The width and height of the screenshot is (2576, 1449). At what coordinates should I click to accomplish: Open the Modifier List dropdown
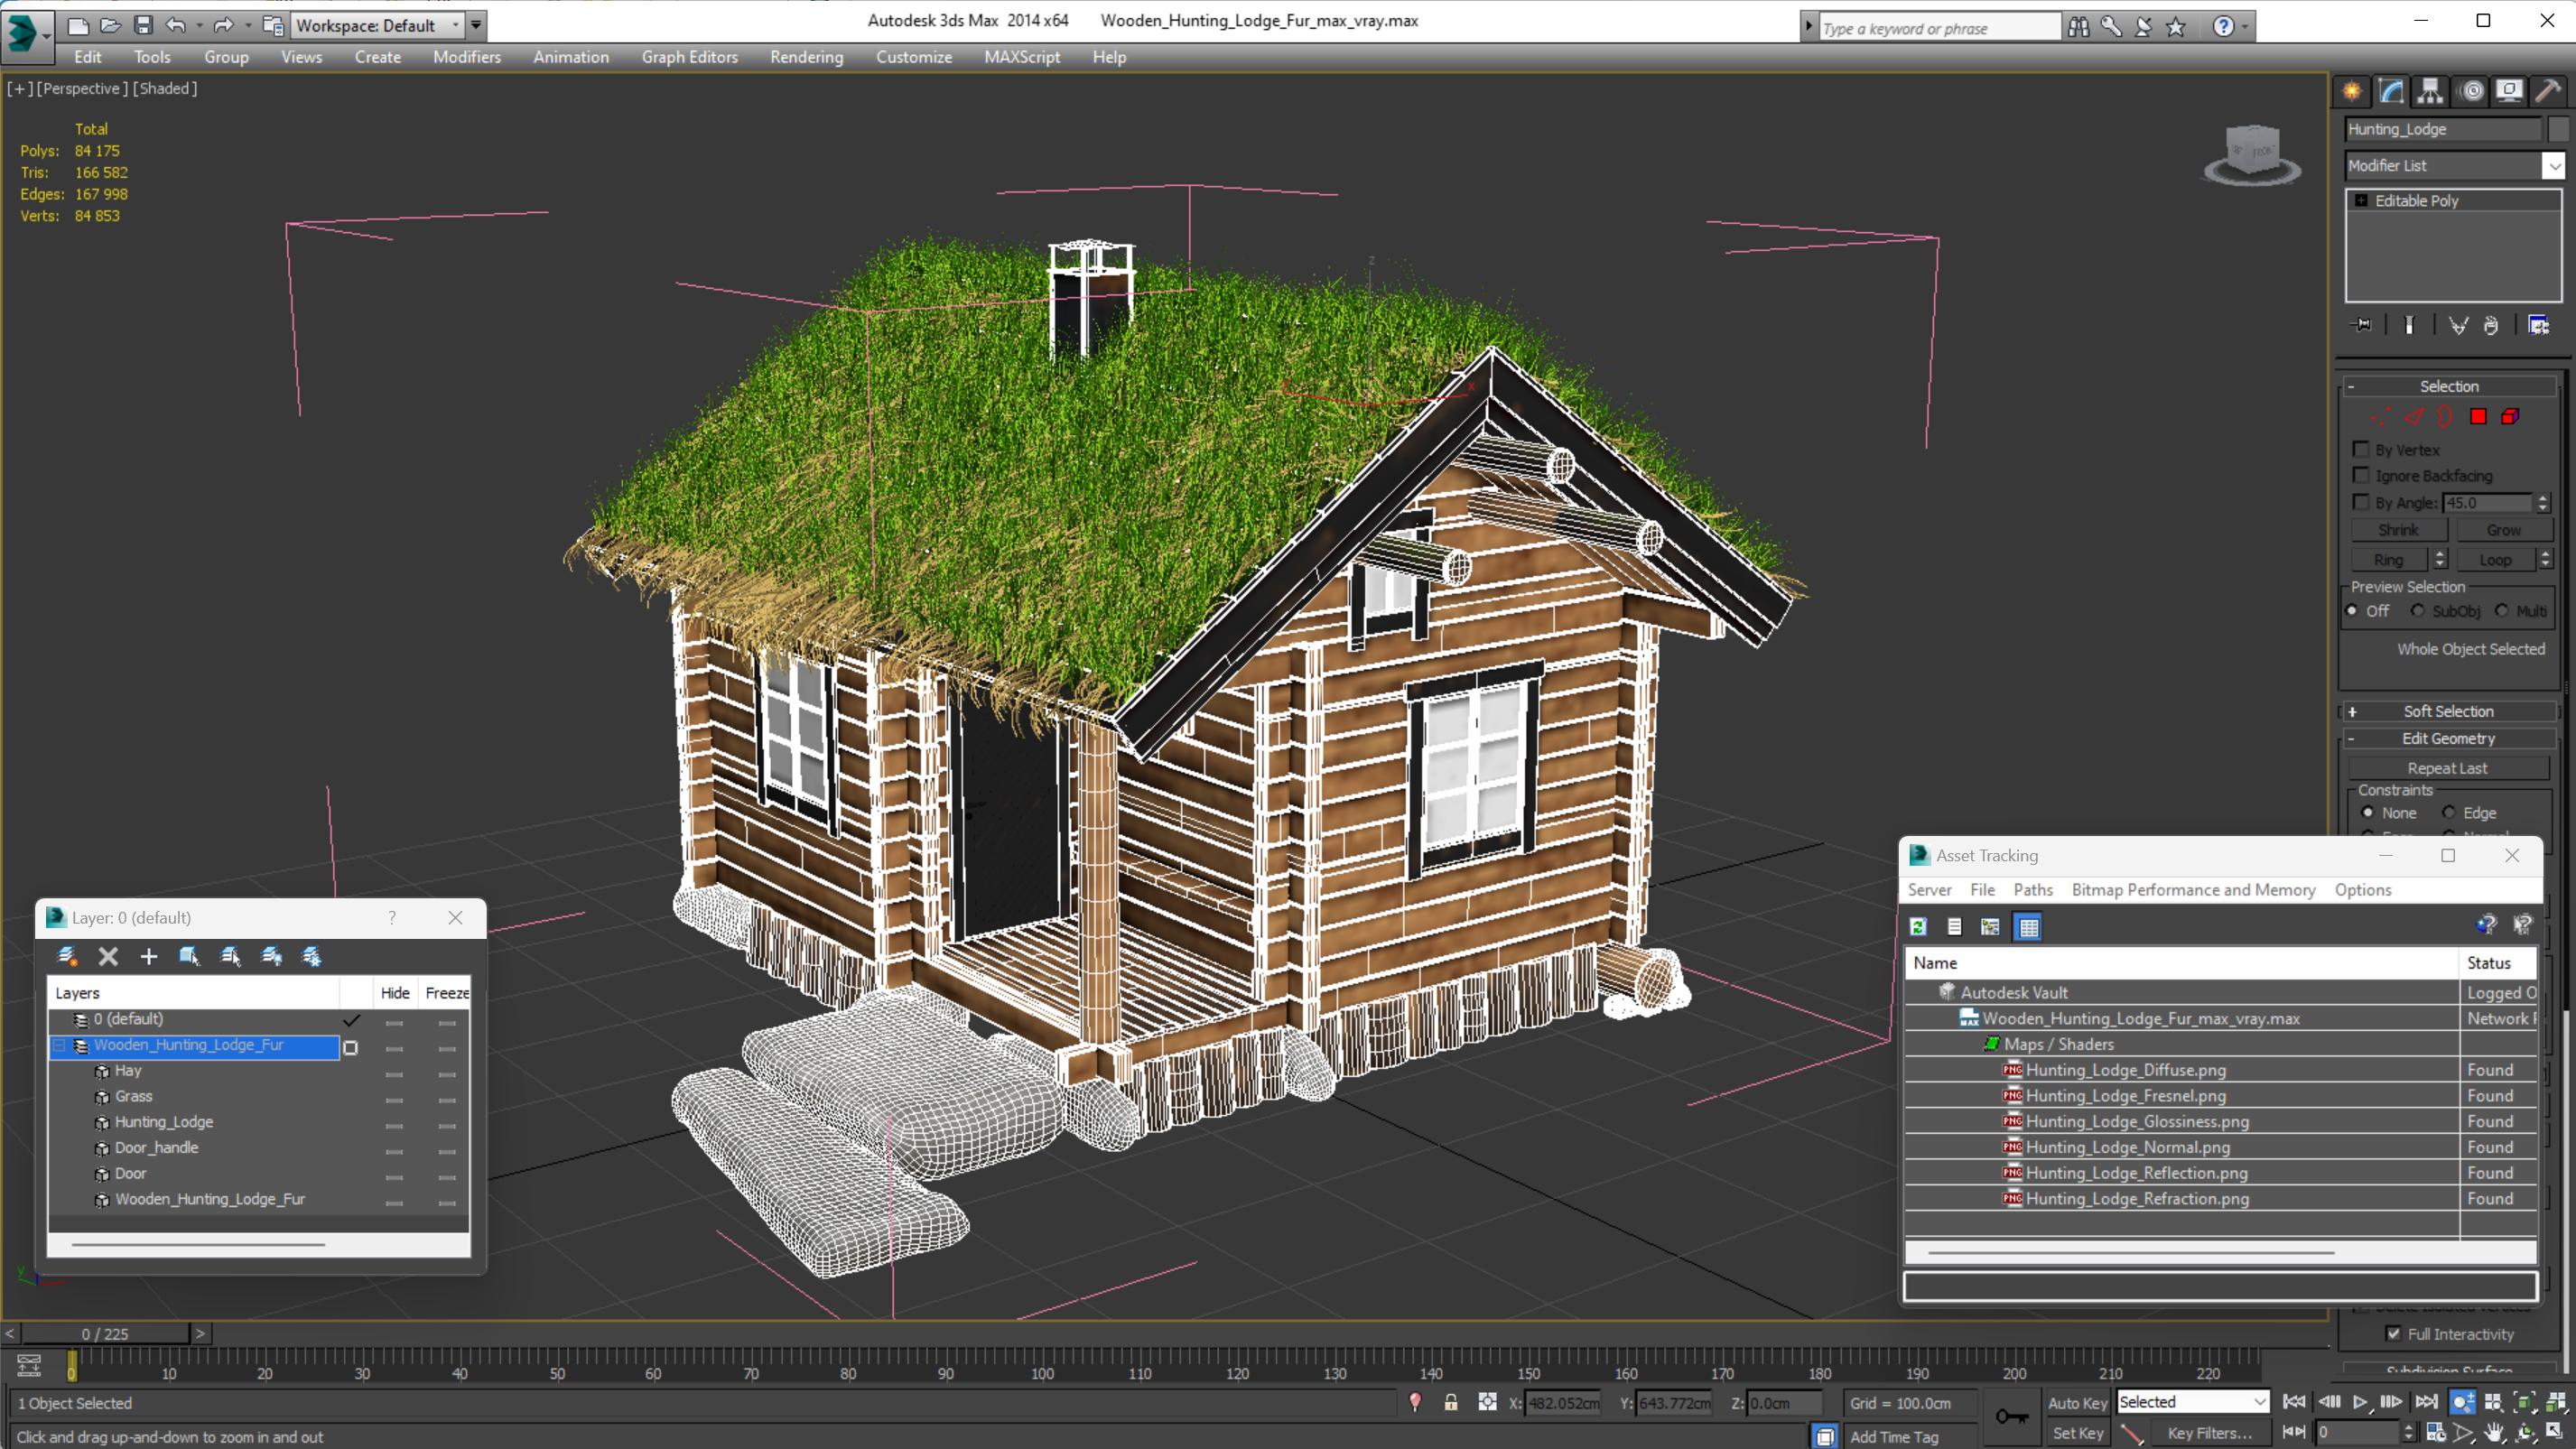2554,165
